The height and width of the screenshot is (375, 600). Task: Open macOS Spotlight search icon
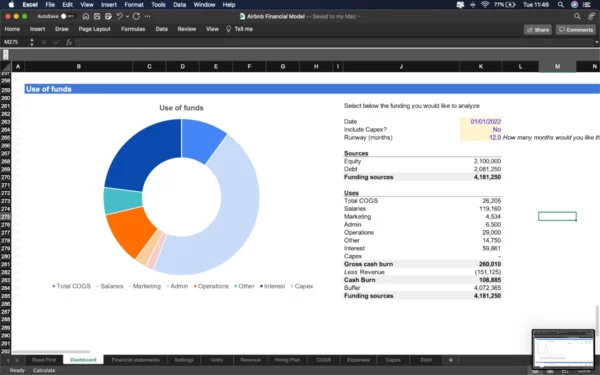(561, 5)
